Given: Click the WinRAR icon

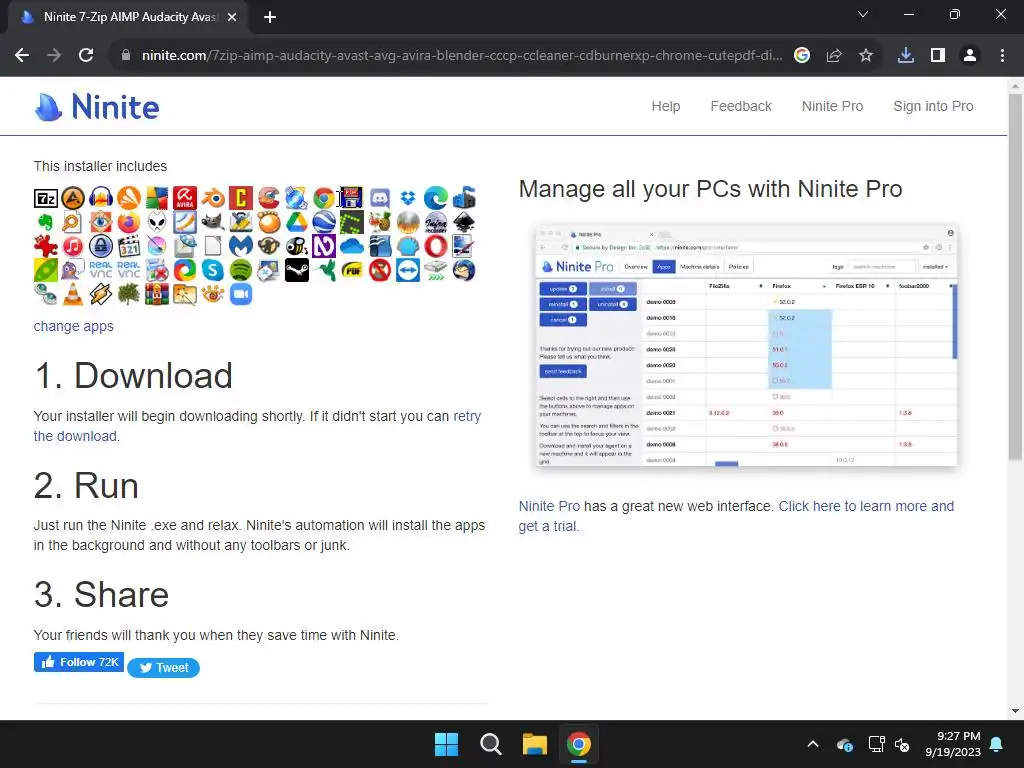Looking at the screenshot, I should [157, 295].
